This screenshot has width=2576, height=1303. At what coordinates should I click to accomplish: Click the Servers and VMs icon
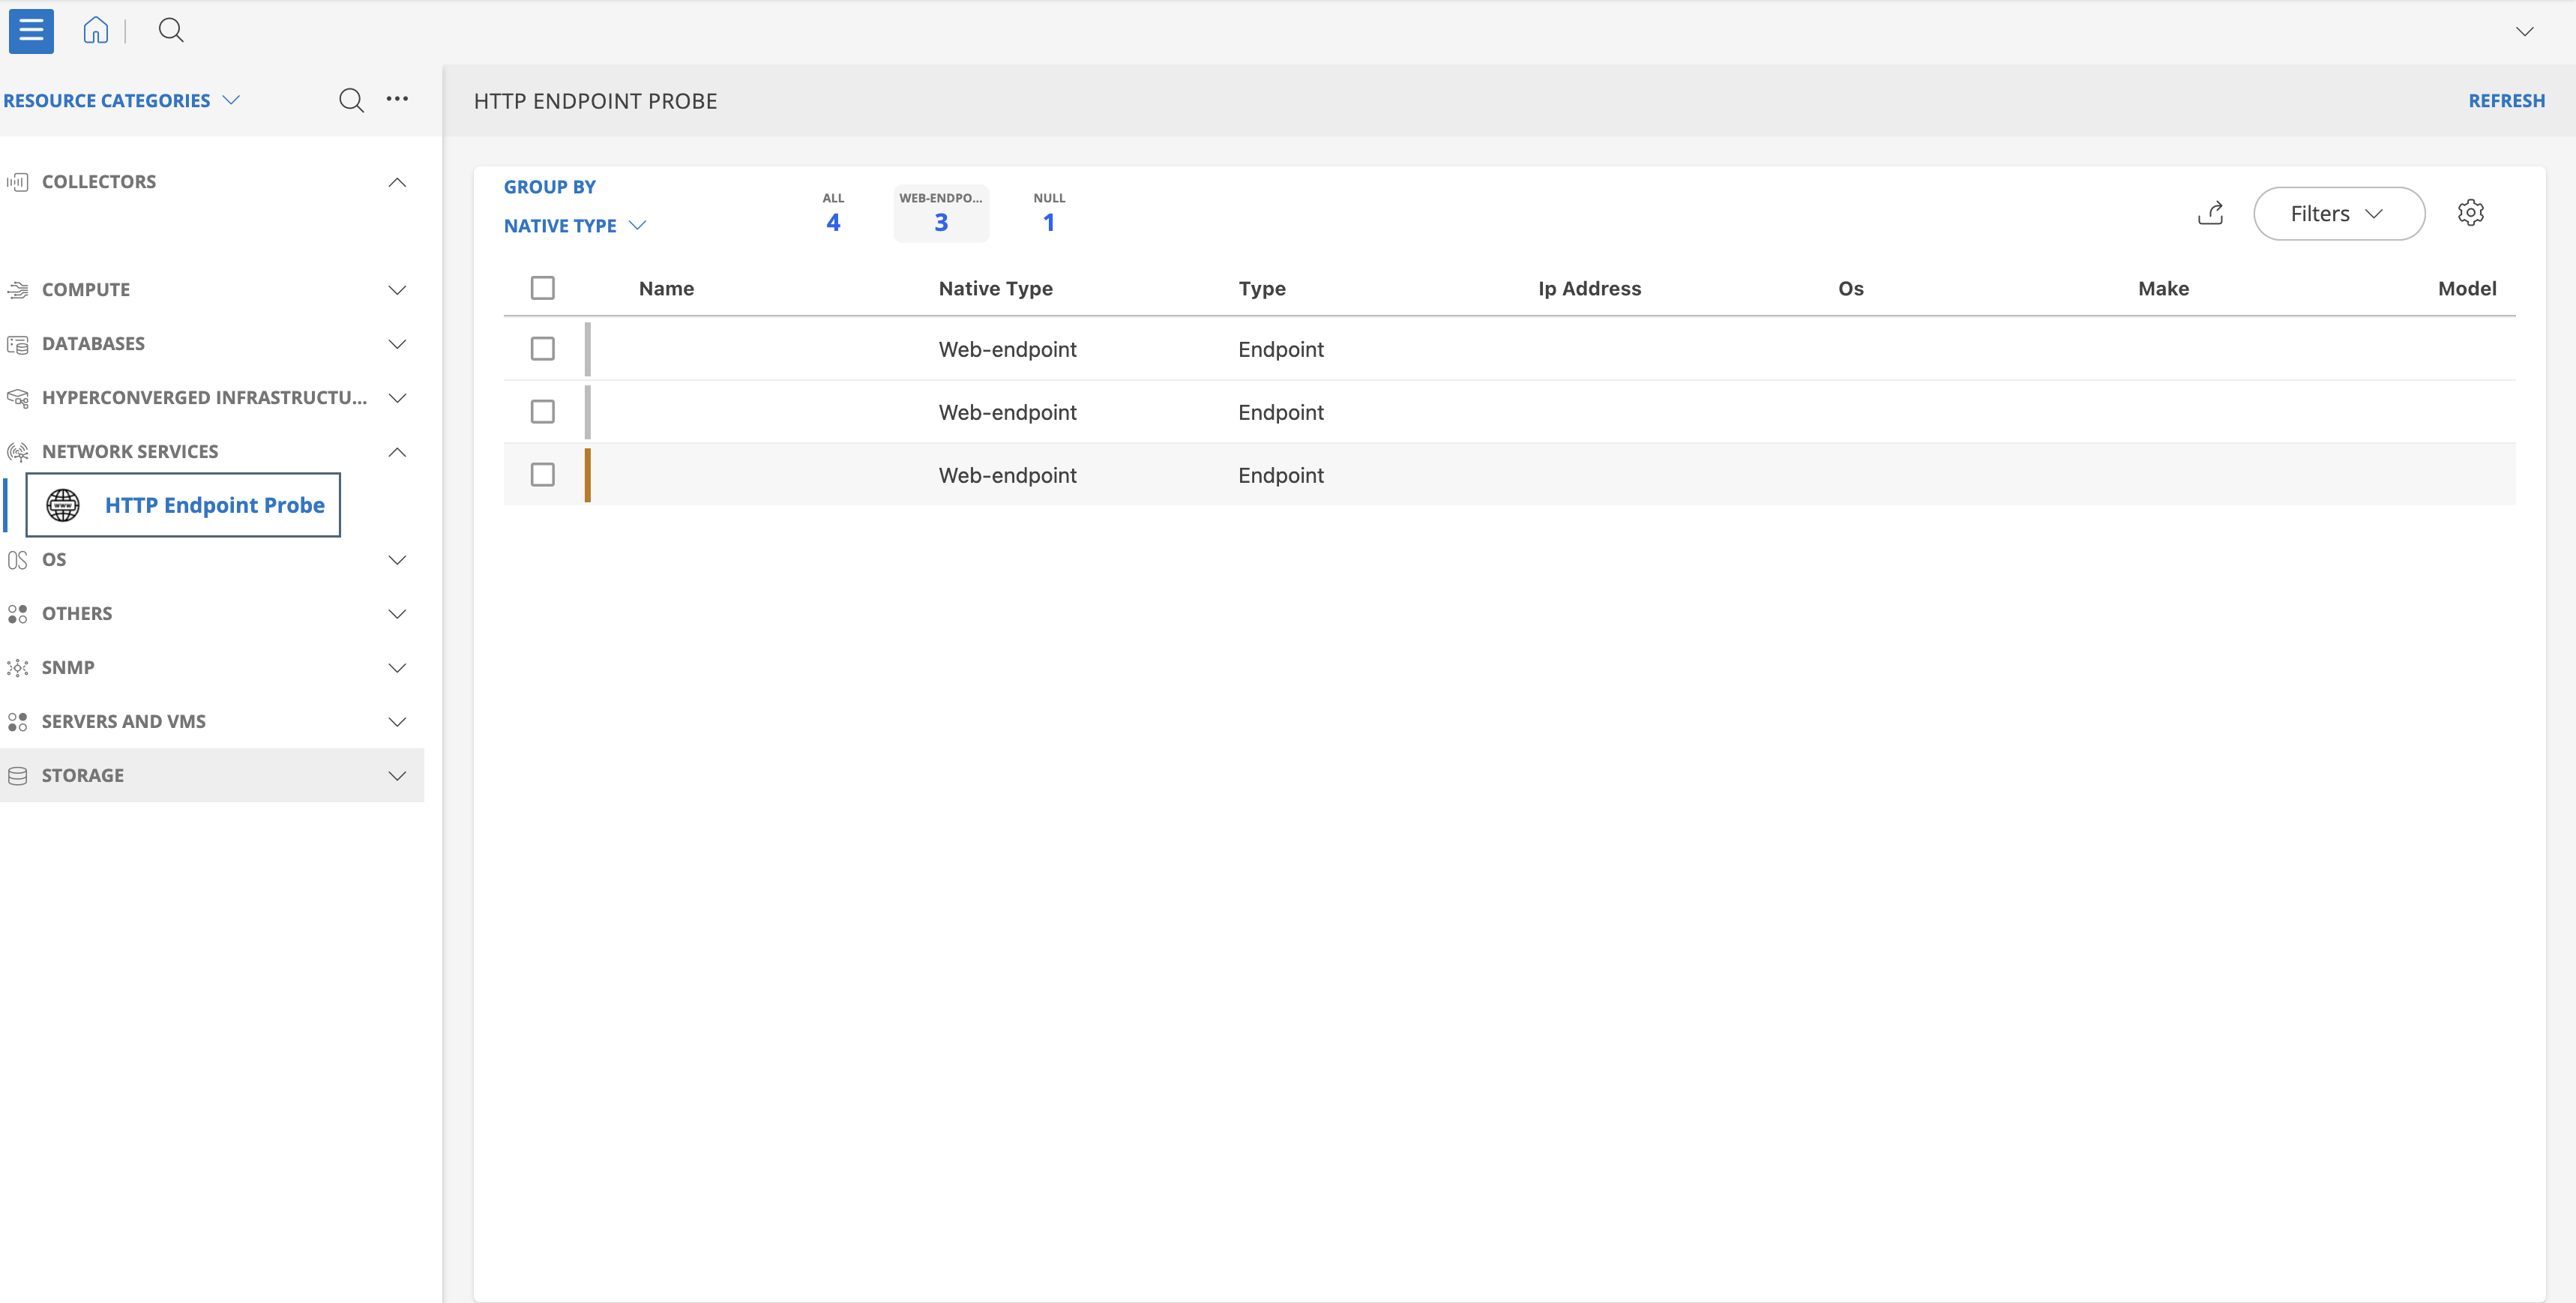(17, 722)
